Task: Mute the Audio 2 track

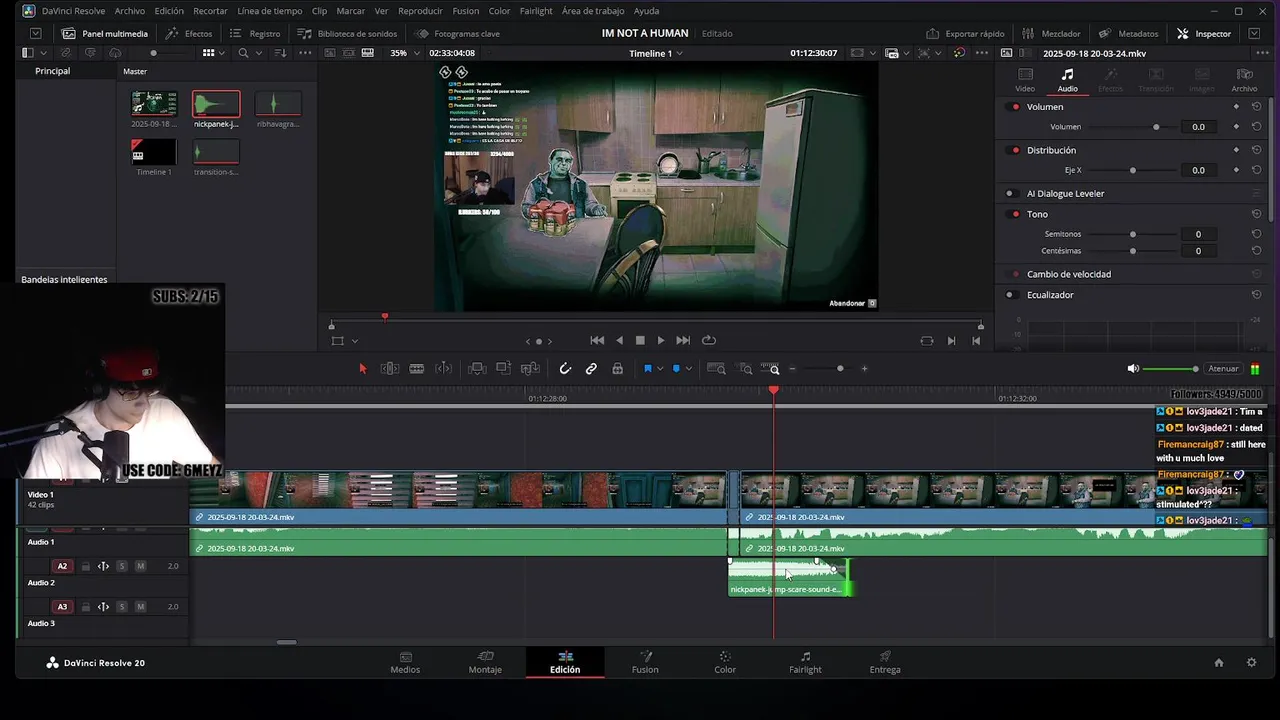Action: click(140, 566)
